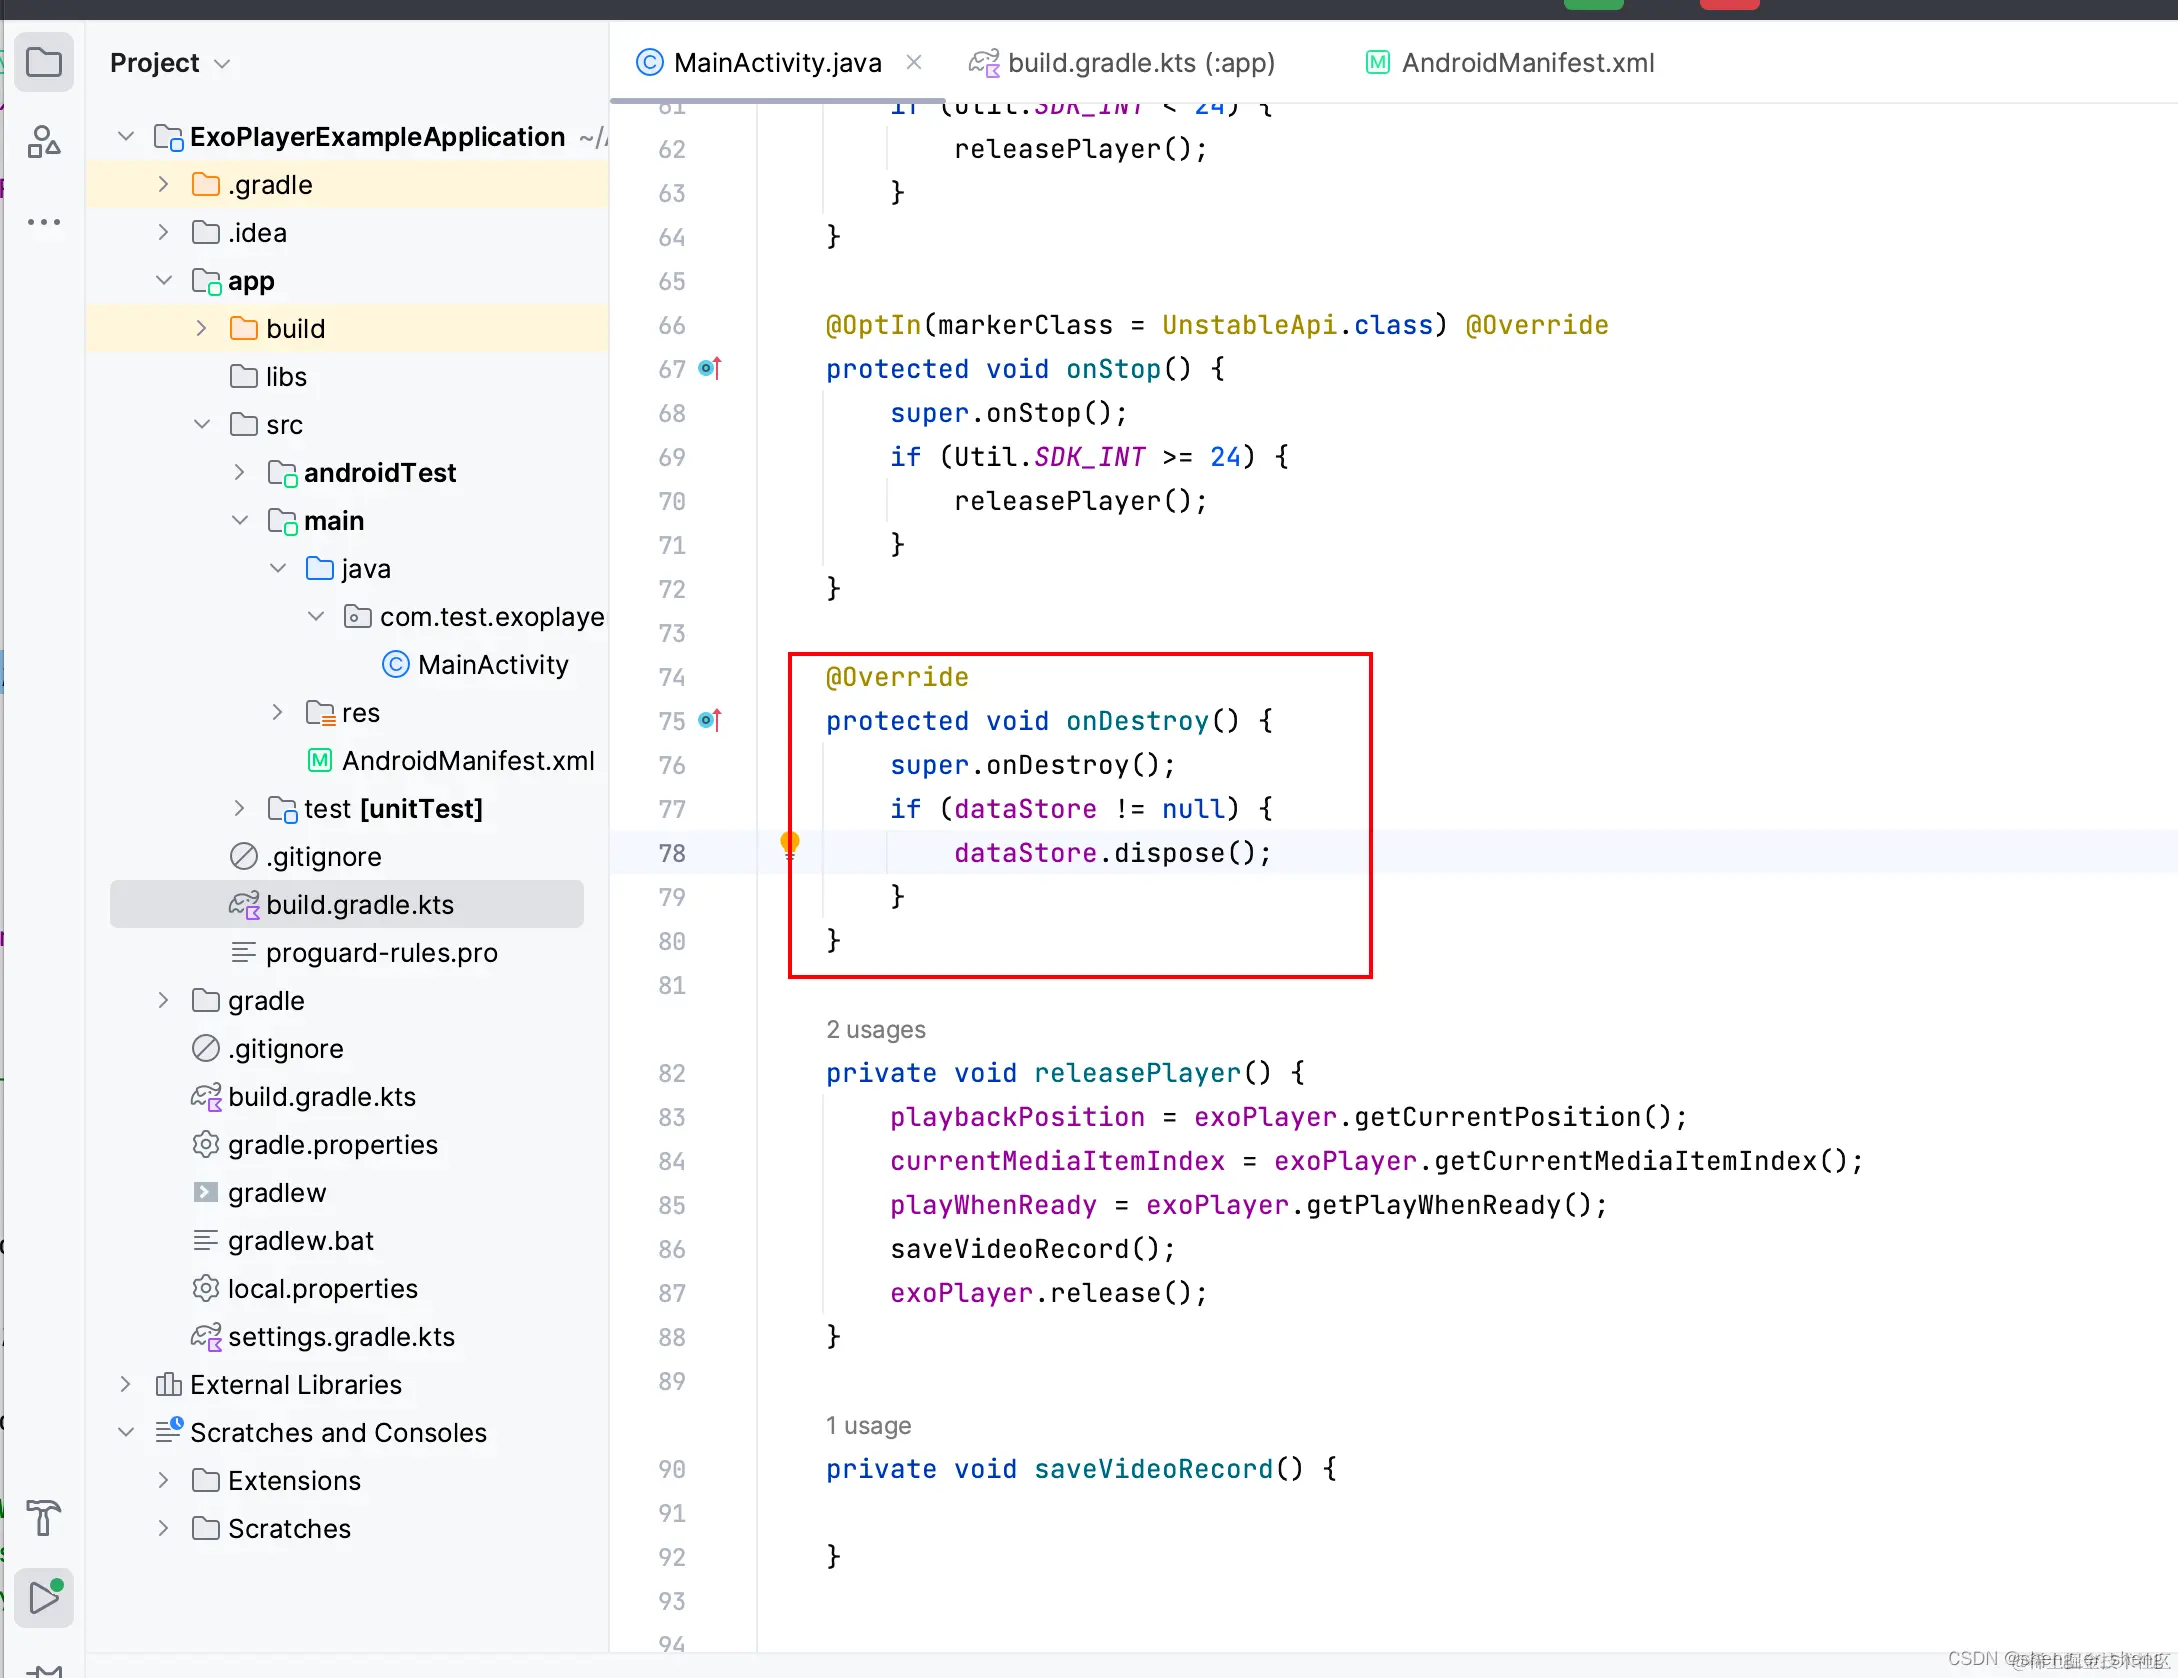Open the Run tool window icon

pyautogui.click(x=44, y=1597)
